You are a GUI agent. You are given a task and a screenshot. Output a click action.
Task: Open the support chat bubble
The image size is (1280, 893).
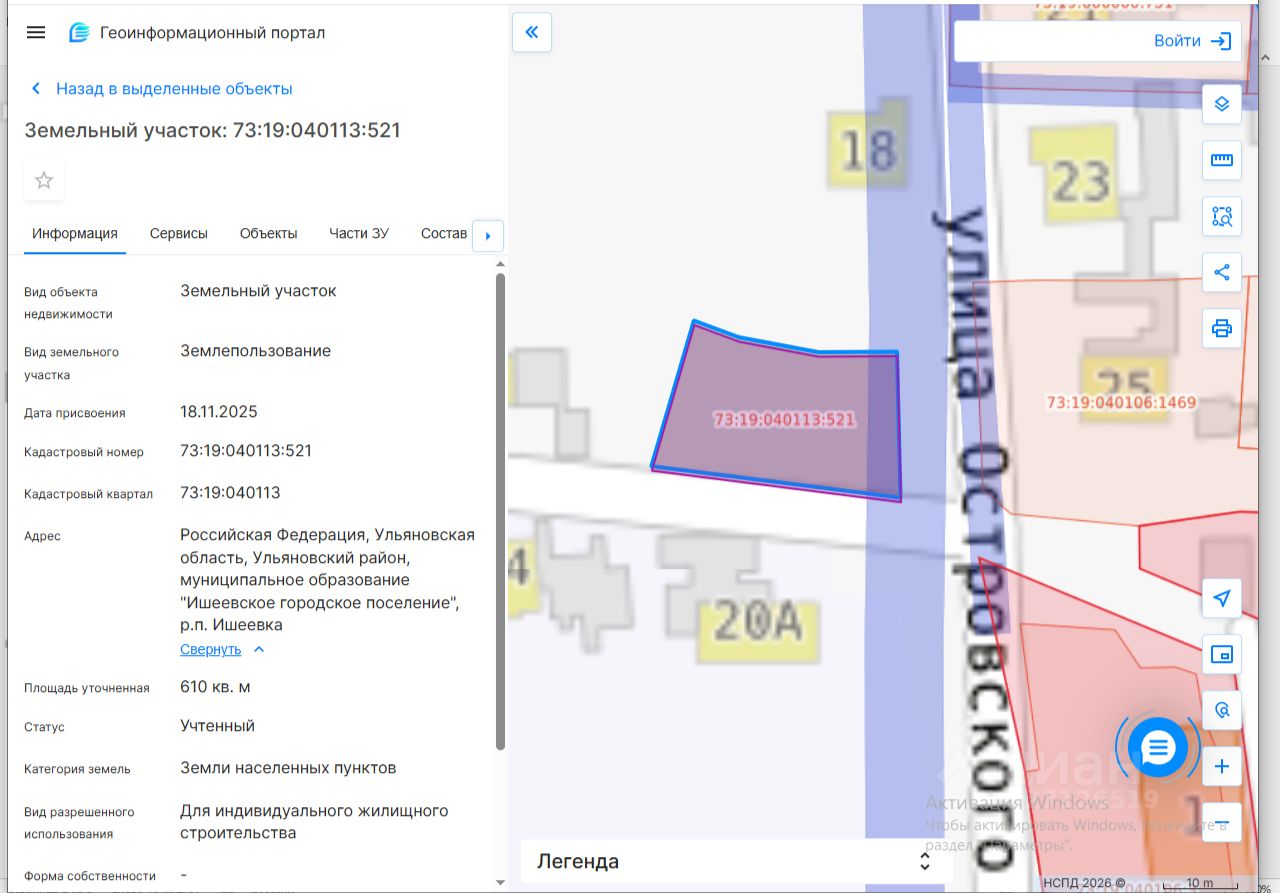[1158, 747]
